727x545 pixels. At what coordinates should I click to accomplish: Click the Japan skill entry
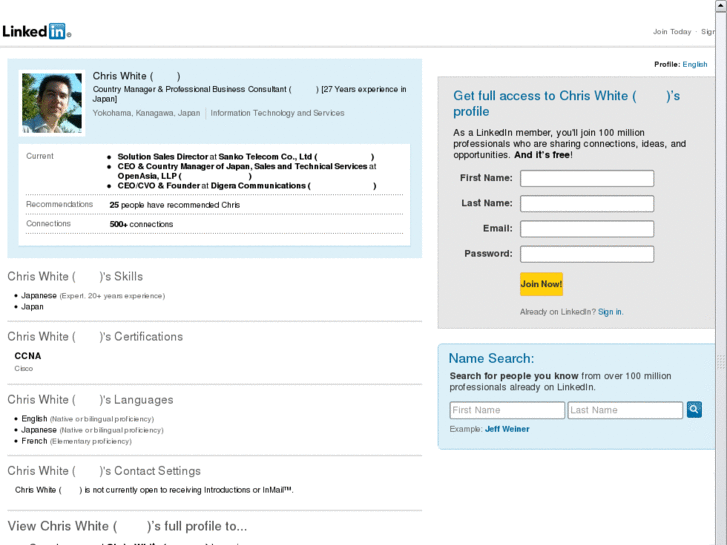click(x=32, y=307)
